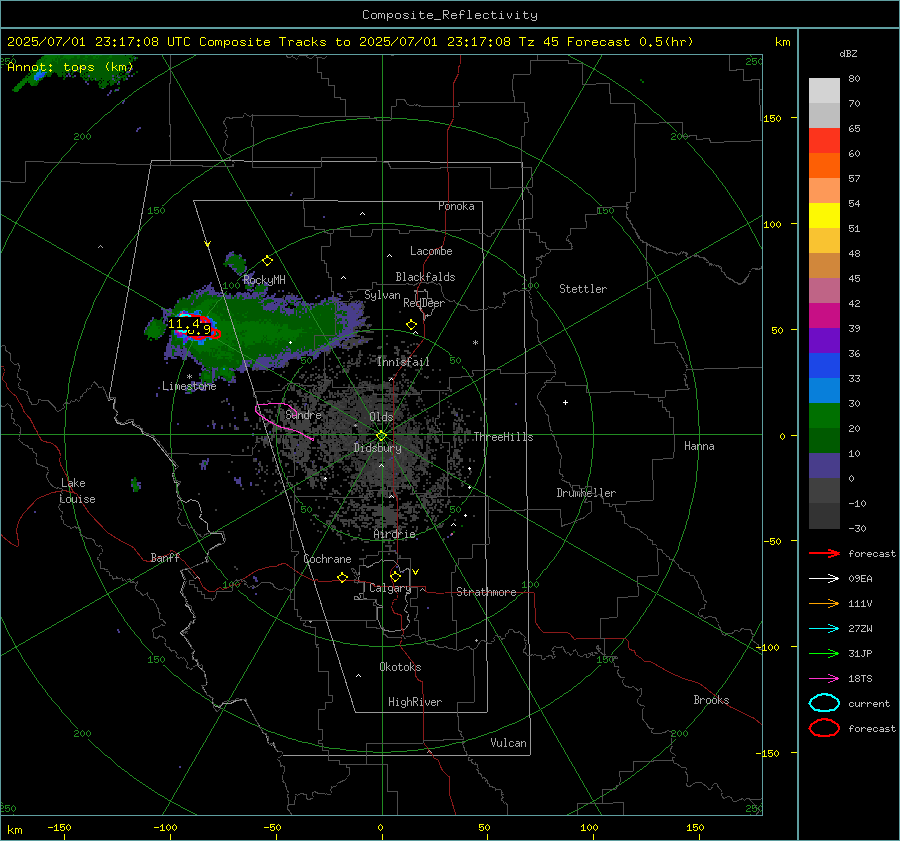
Task: Click the white 09EA track arrow
Action: (x=824, y=579)
